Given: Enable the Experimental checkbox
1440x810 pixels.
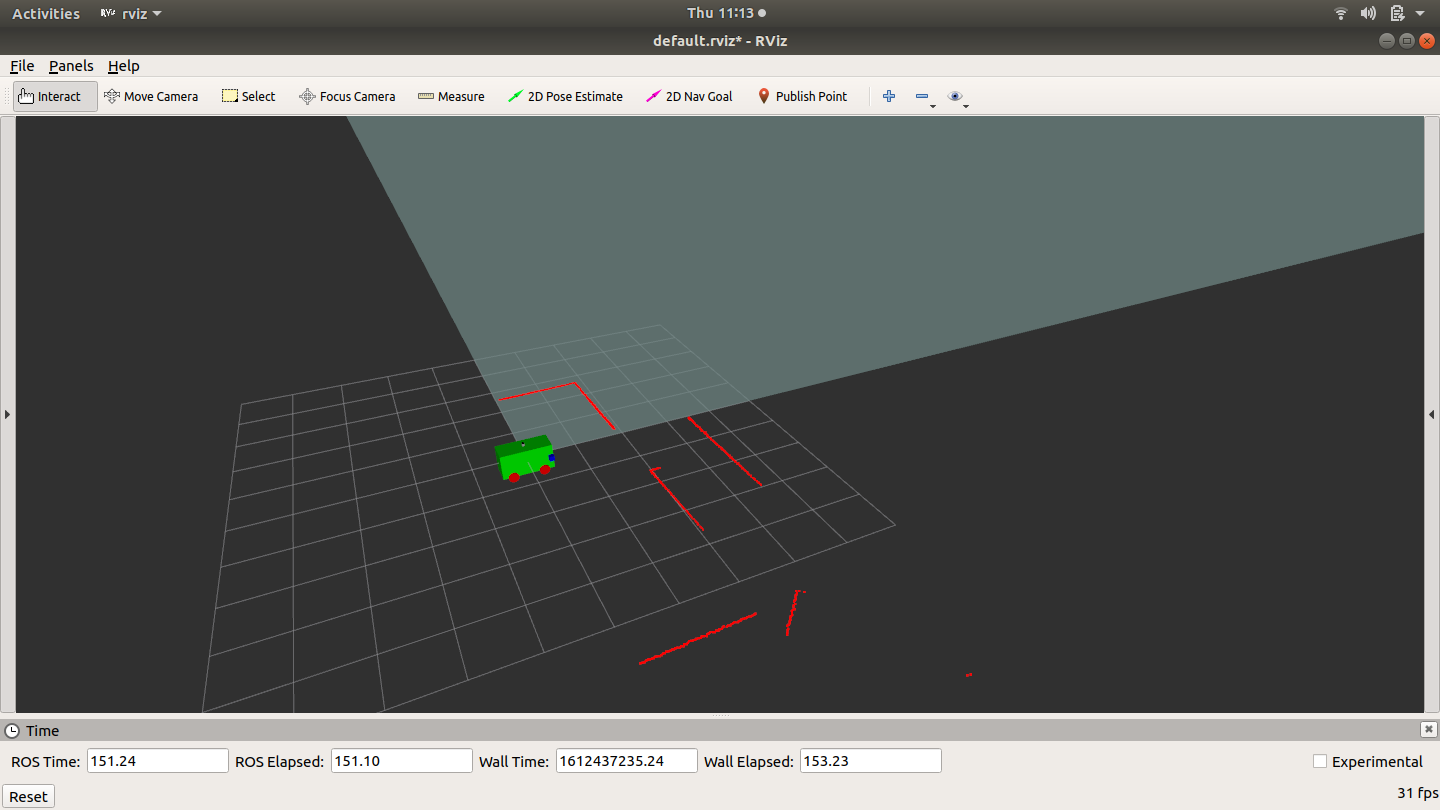Looking at the screenshot, I should [x=1320, y=761].
